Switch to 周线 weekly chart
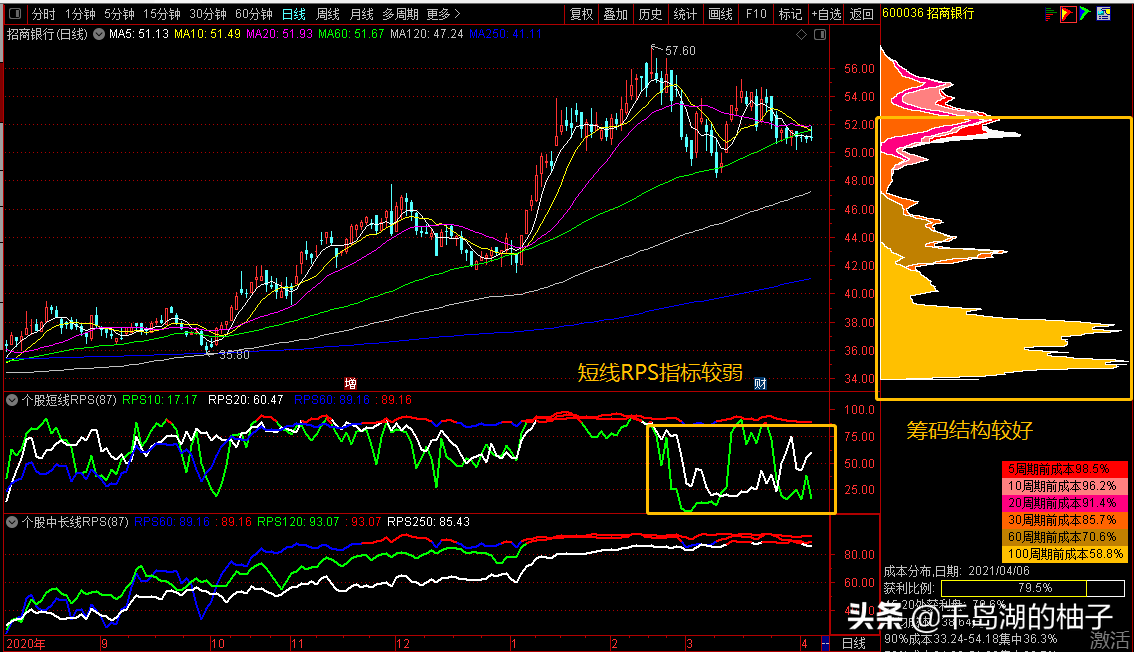 tap(328, 14)
